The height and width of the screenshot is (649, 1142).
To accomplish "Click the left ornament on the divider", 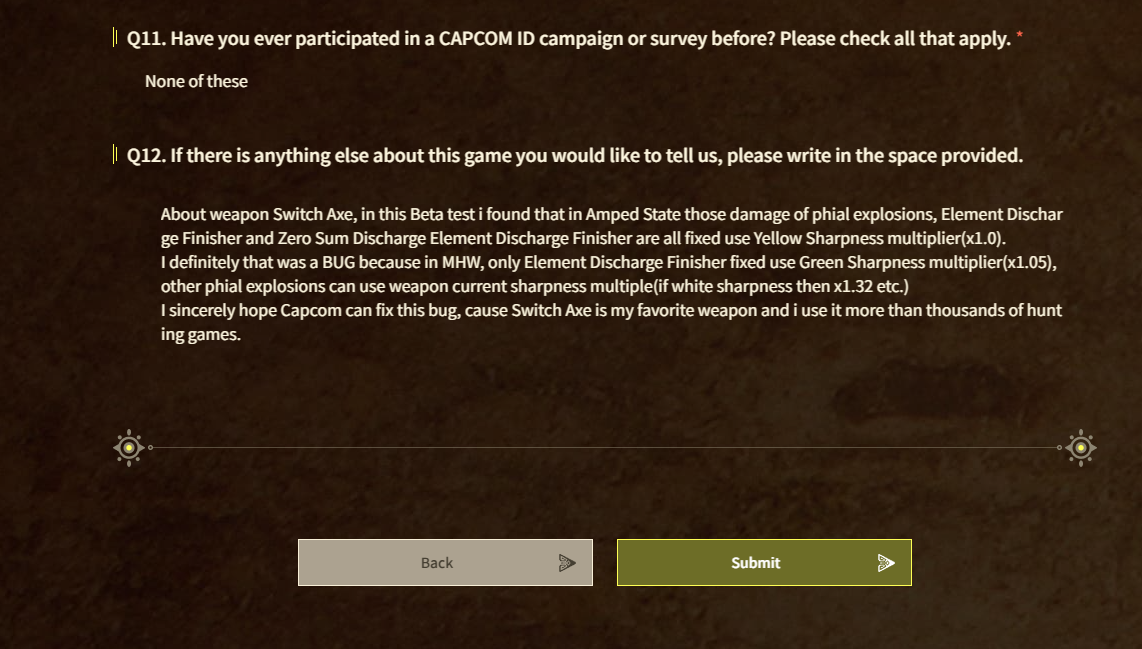I will [129, 447].
